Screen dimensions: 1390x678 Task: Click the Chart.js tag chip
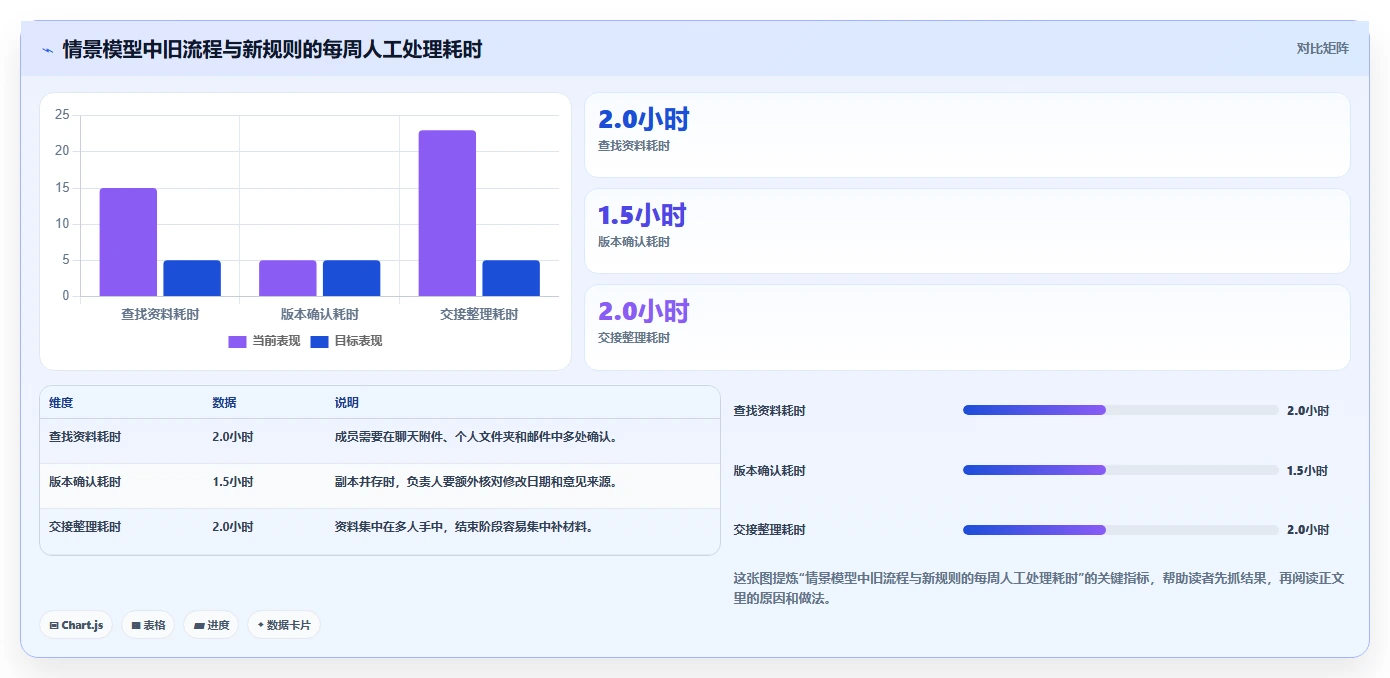[x=77, y=625]
